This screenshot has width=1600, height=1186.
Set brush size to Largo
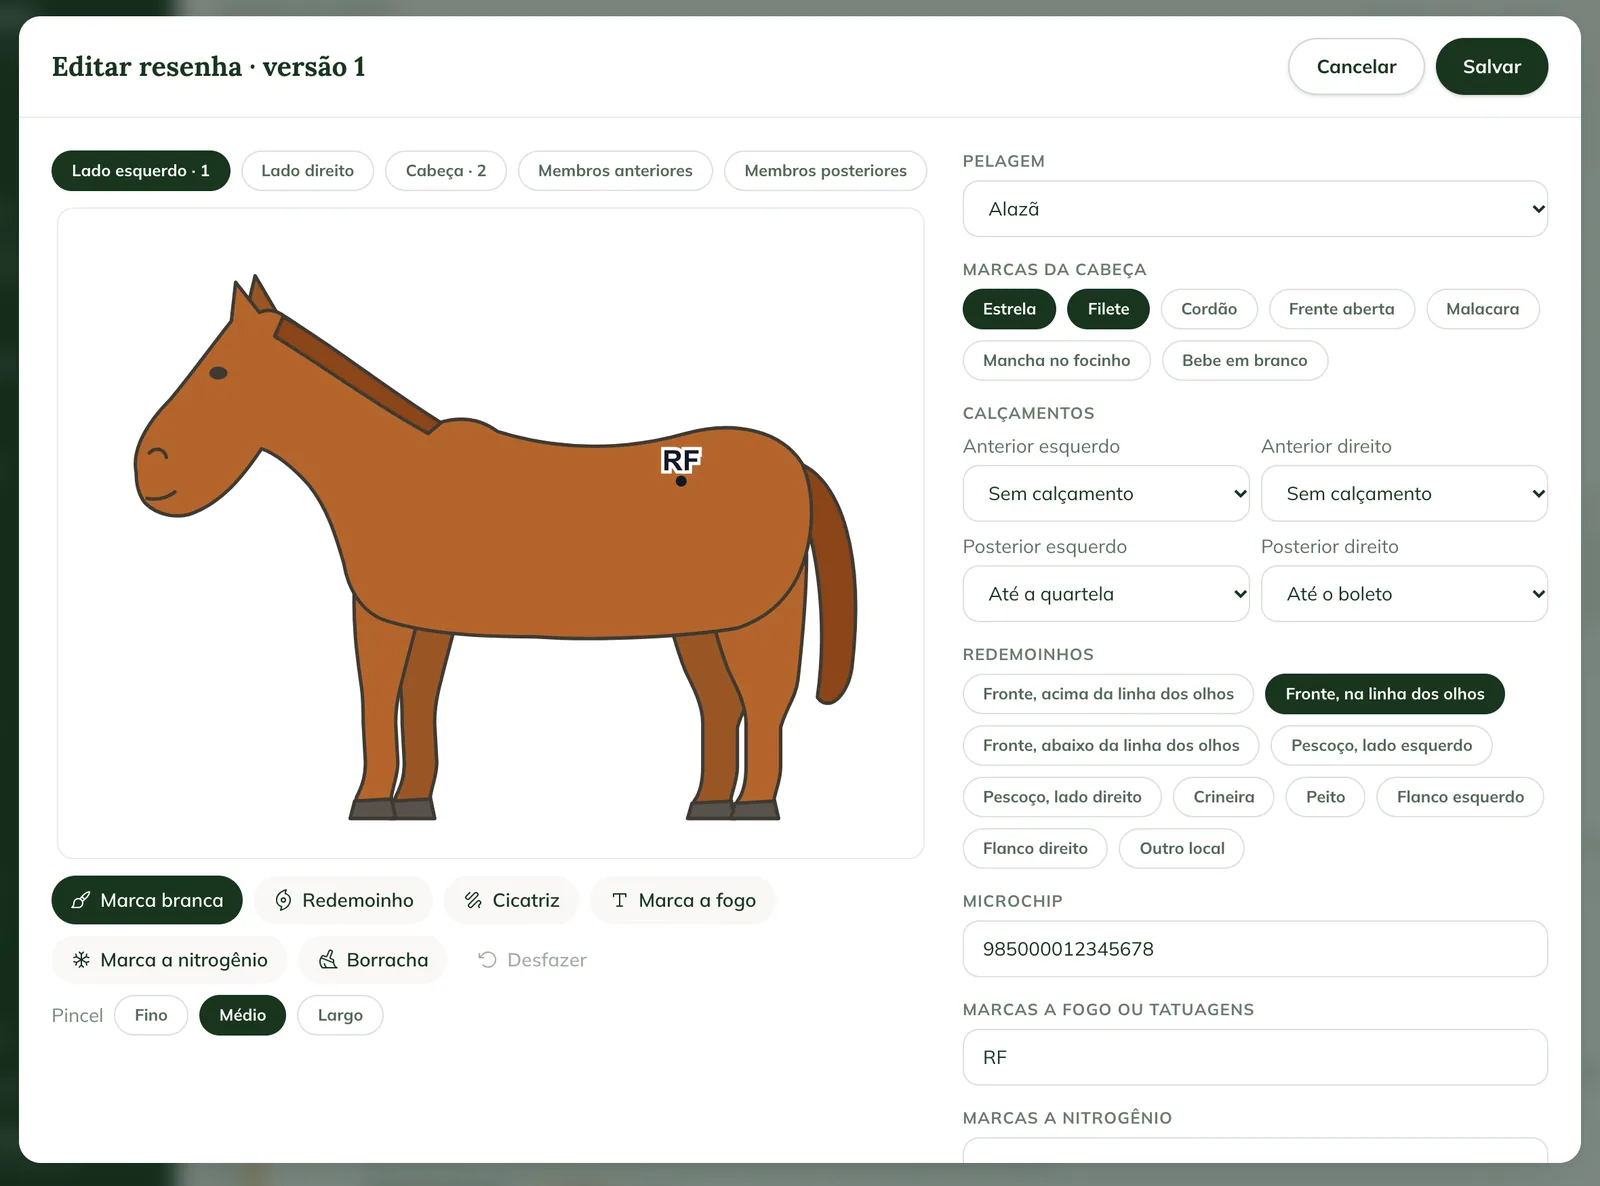[340, 1015]
